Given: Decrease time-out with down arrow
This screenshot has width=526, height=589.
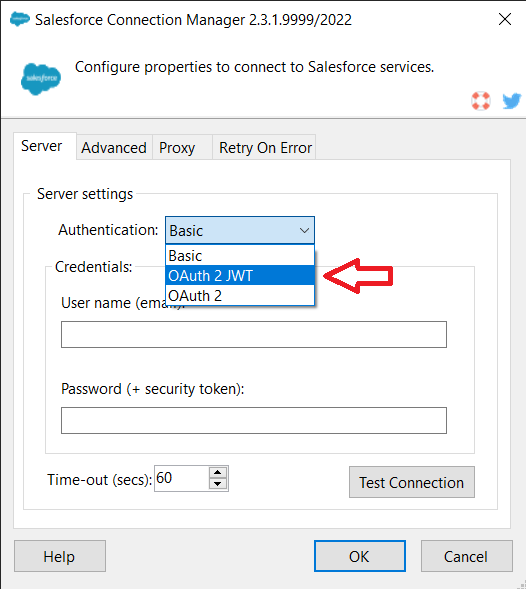Looking at the screenshot, I should 218,484.
